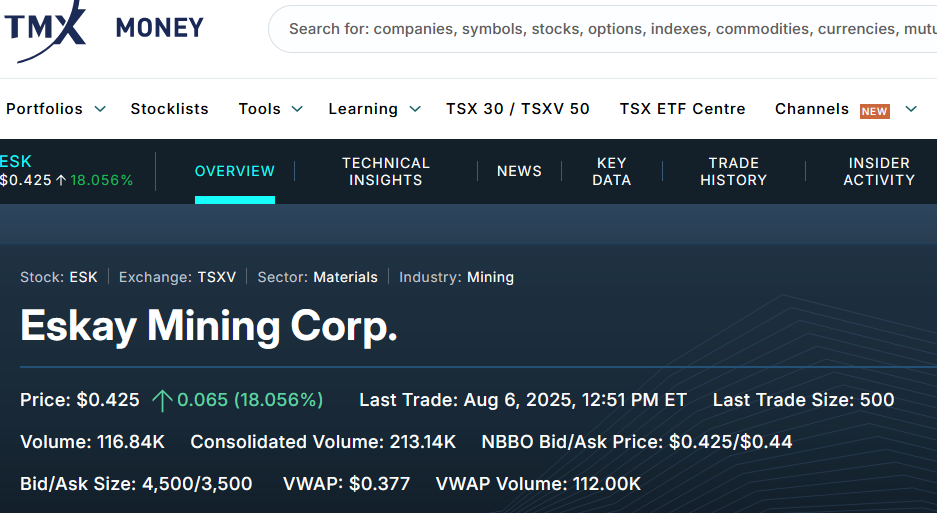The height and width of the screenshot is (513, 937).
Task: Expand the Portfolios dropdown chevron
Action: 100,109
